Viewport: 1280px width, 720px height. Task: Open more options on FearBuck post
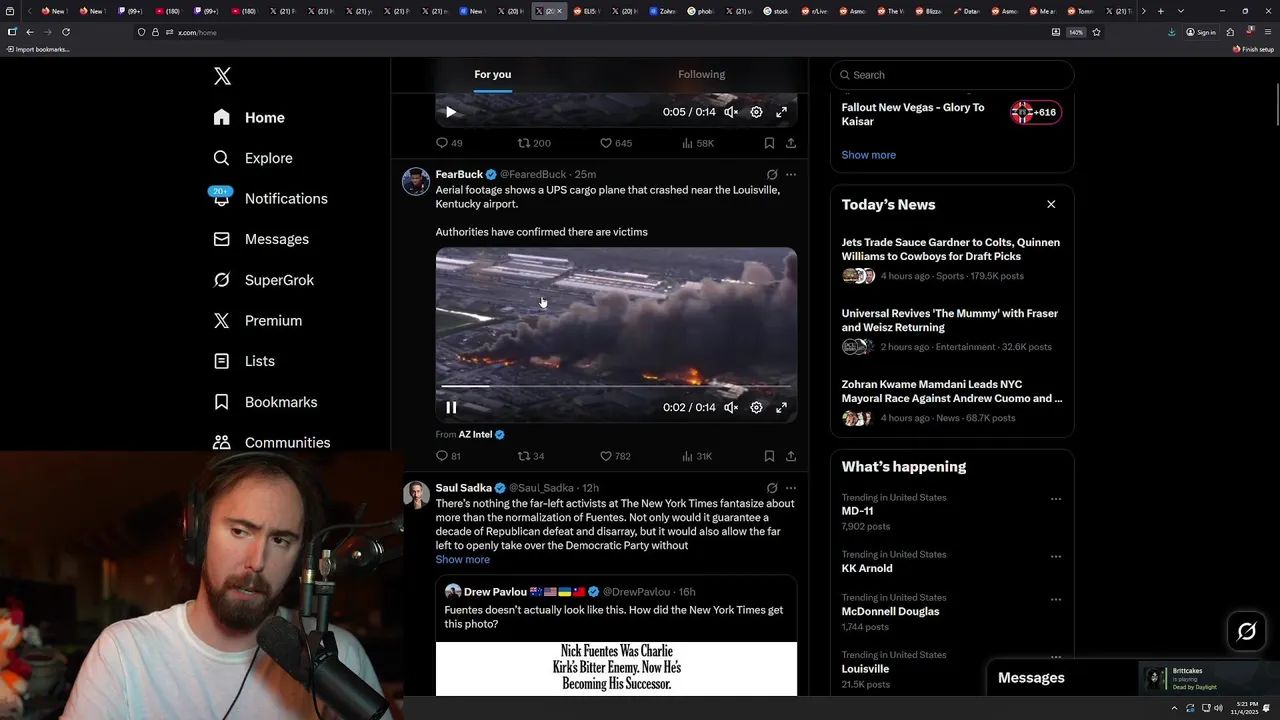(x=791, y=174)
